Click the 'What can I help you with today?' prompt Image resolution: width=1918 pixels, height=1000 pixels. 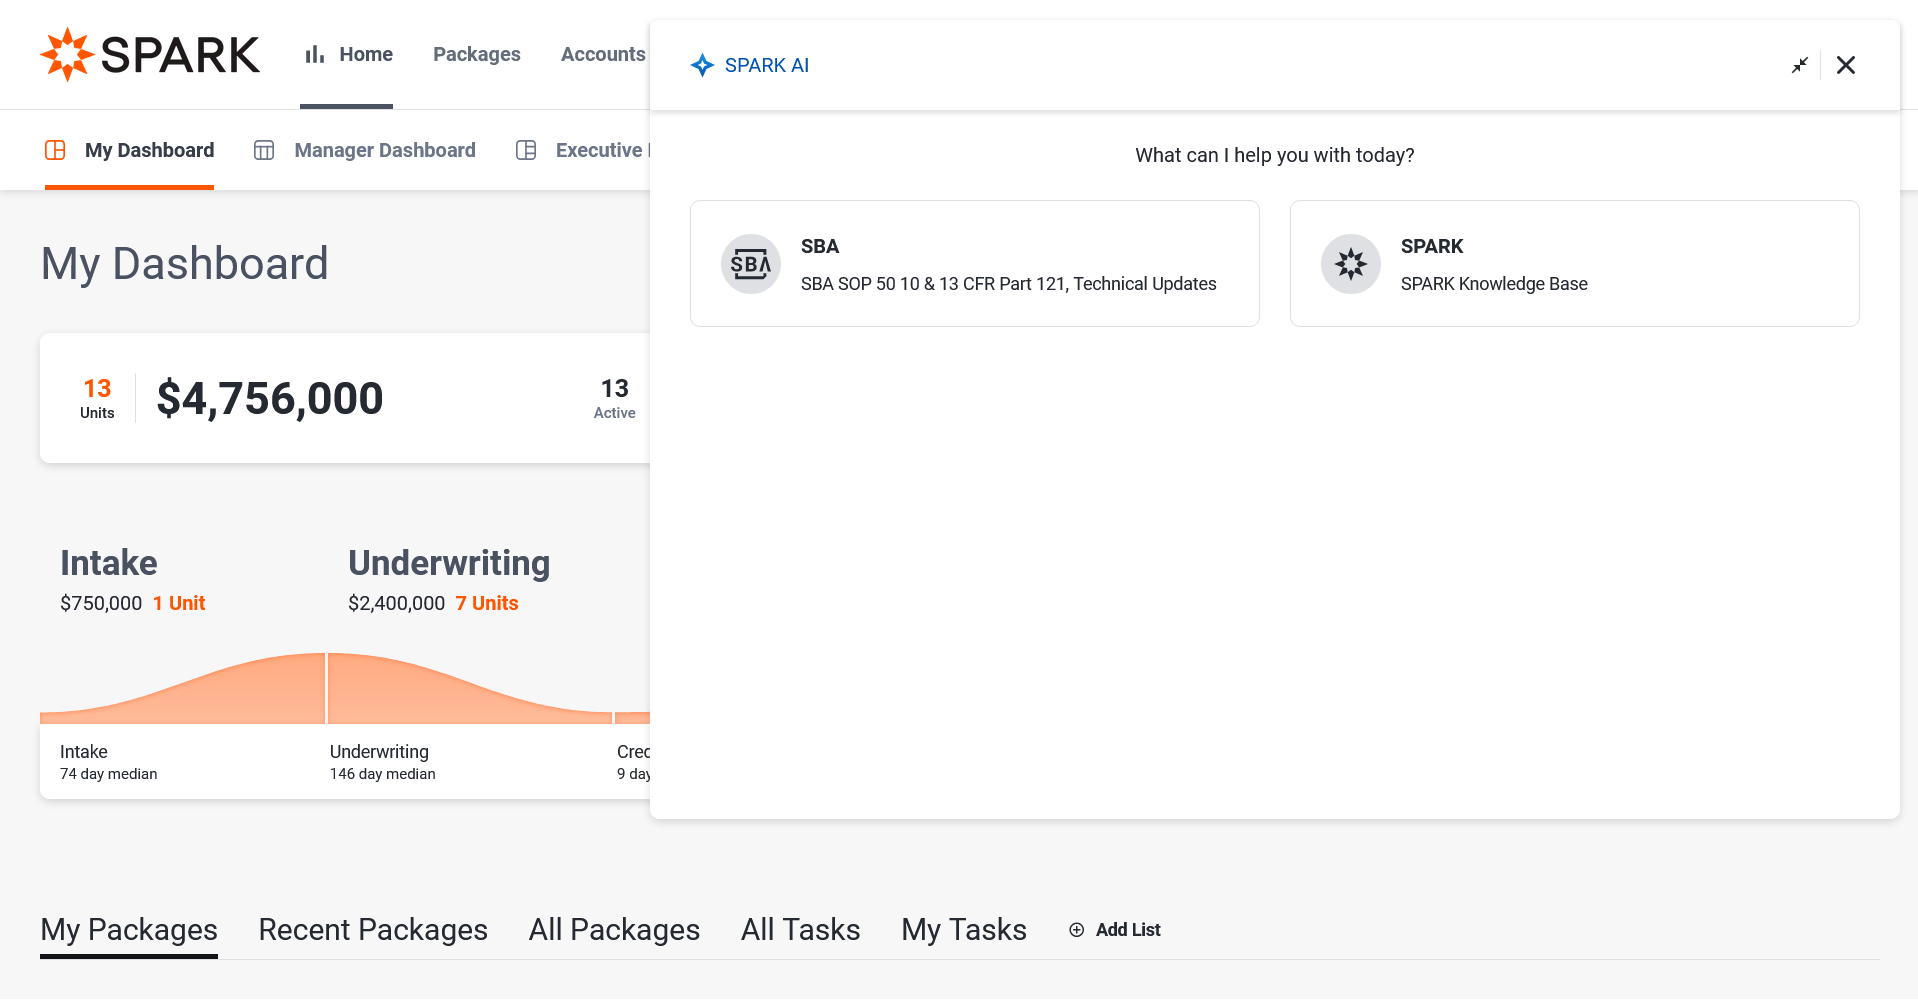(x=1275, y=155)
